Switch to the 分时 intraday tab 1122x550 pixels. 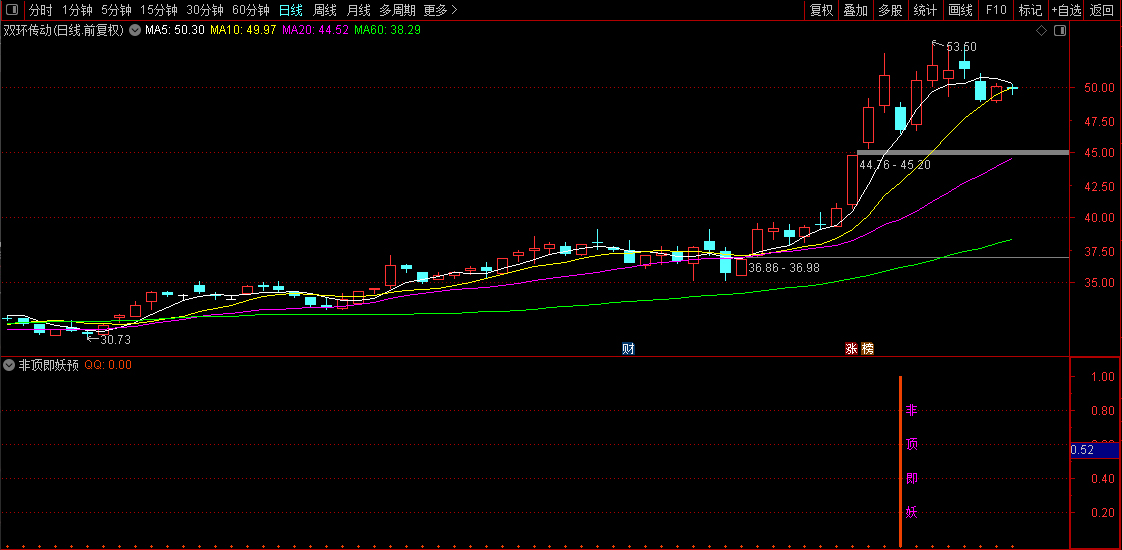[41, 10]
